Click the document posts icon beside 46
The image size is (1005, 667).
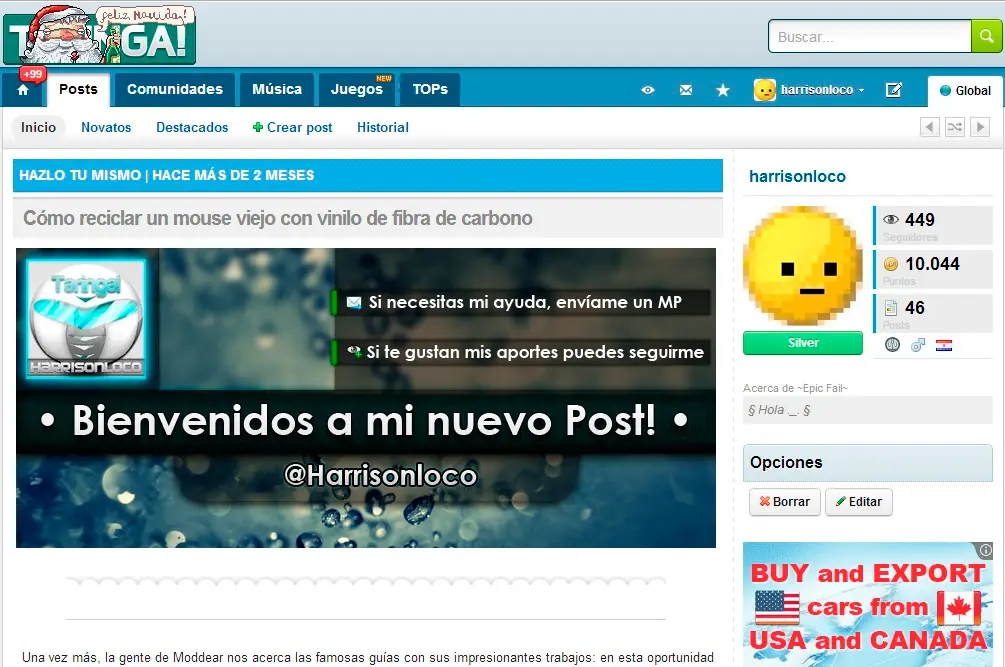891,308
